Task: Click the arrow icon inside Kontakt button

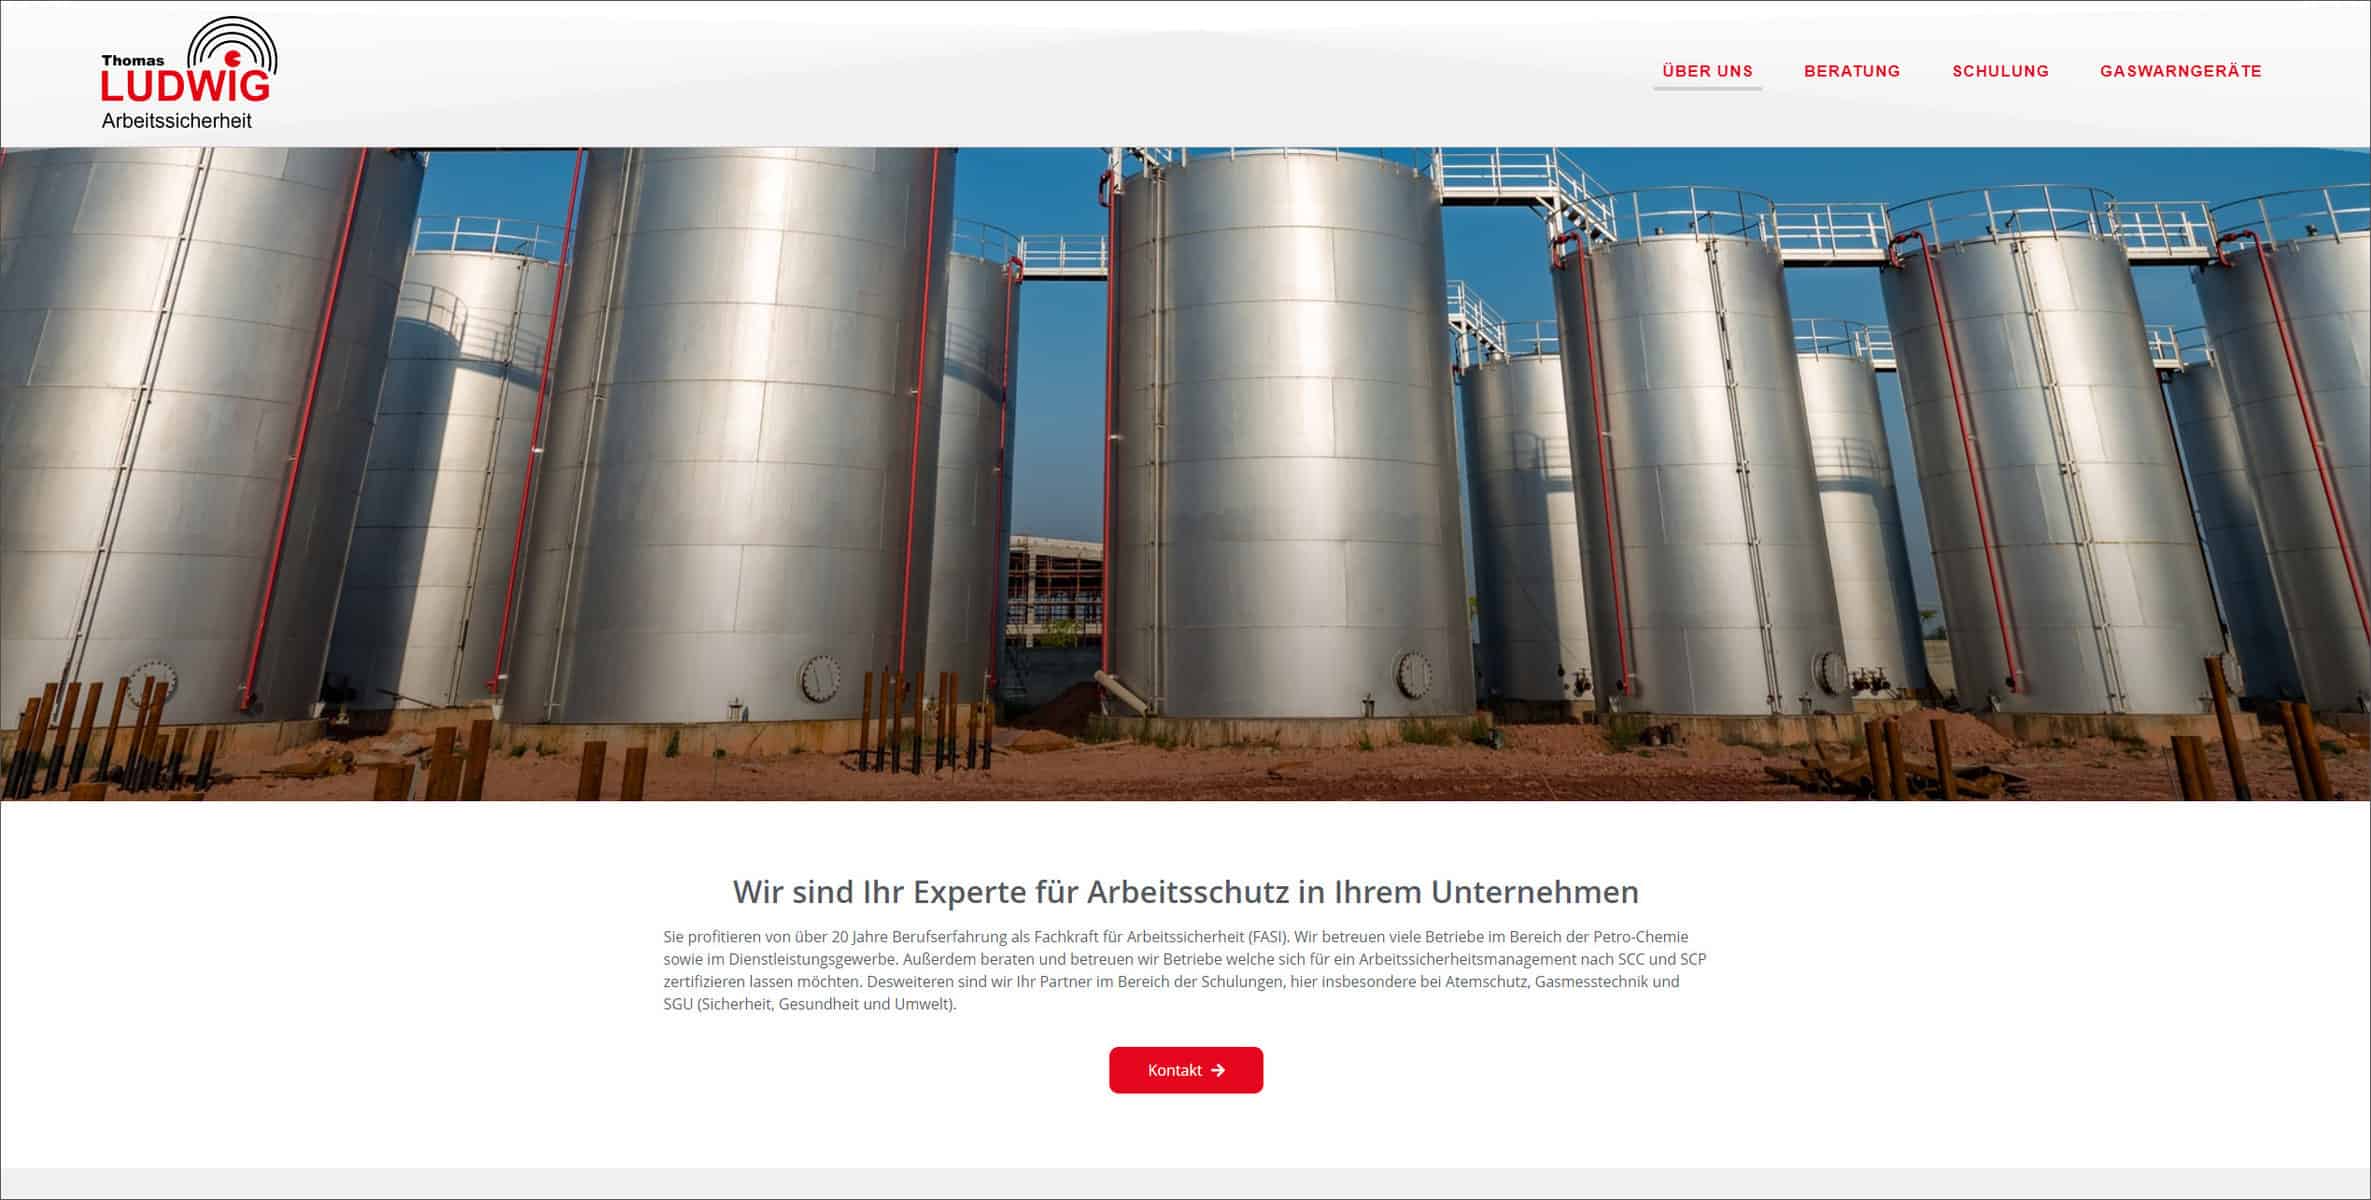Action: point(1218,1070)
